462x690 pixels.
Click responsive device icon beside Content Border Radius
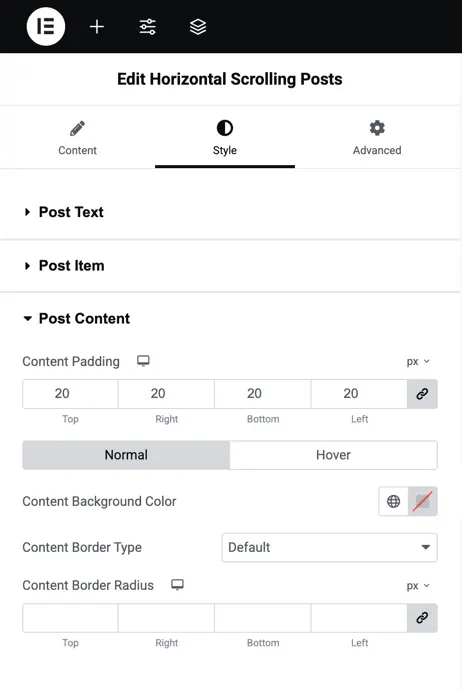(x=177, y=585)
